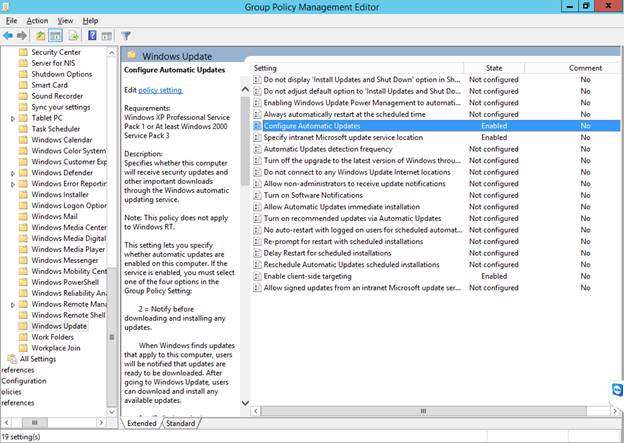The width and height of the screenshot is (624, 443).
Task: Expand the Windows Remote Management tree node
Action: [13, 304]
